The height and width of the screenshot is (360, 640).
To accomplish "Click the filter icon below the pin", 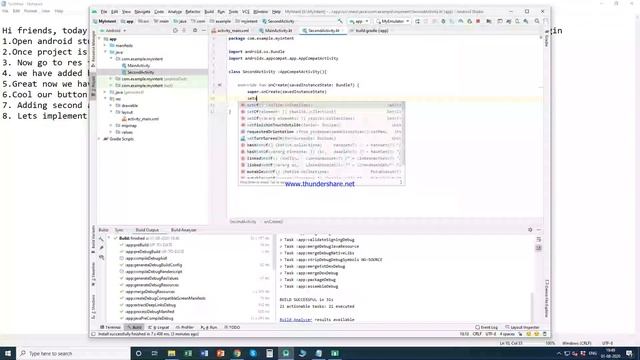I will pos(101,258).
